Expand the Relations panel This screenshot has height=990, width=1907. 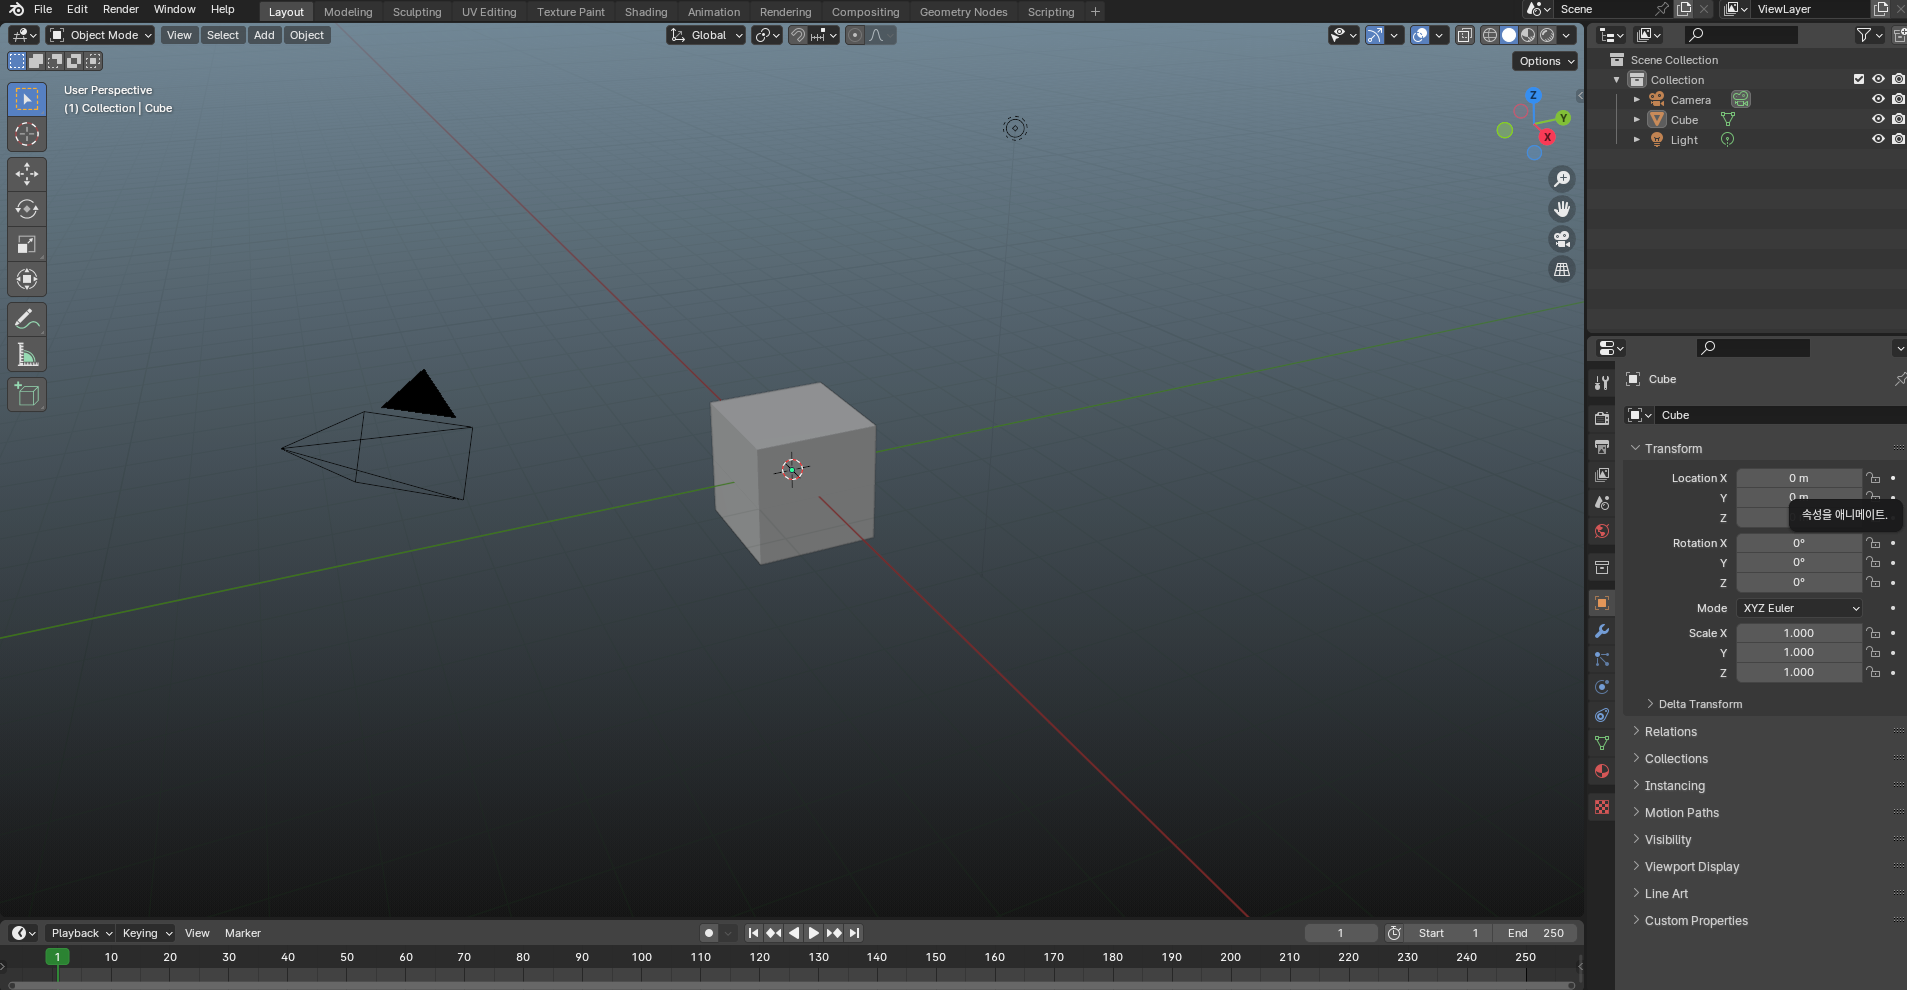coord(1670,732)
